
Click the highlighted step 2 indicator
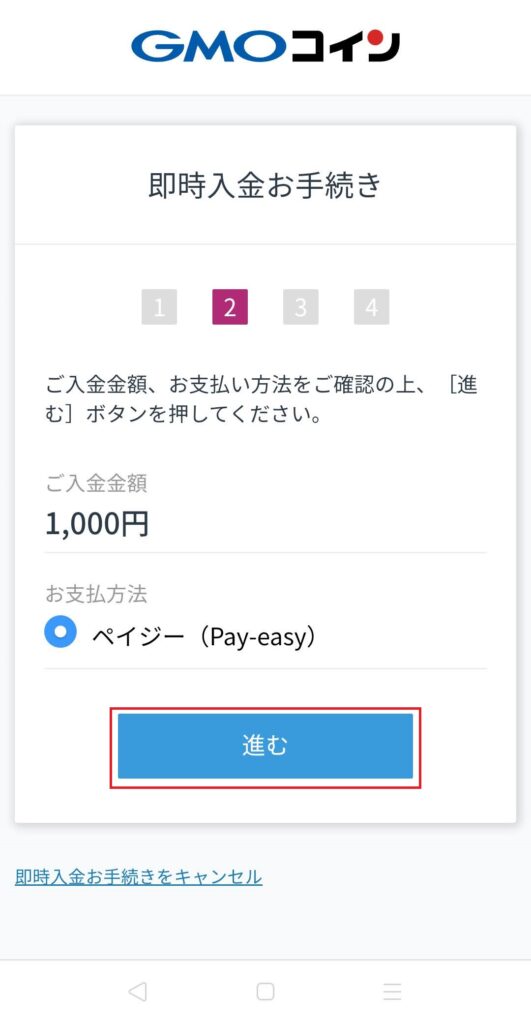[x=230, y=307]
